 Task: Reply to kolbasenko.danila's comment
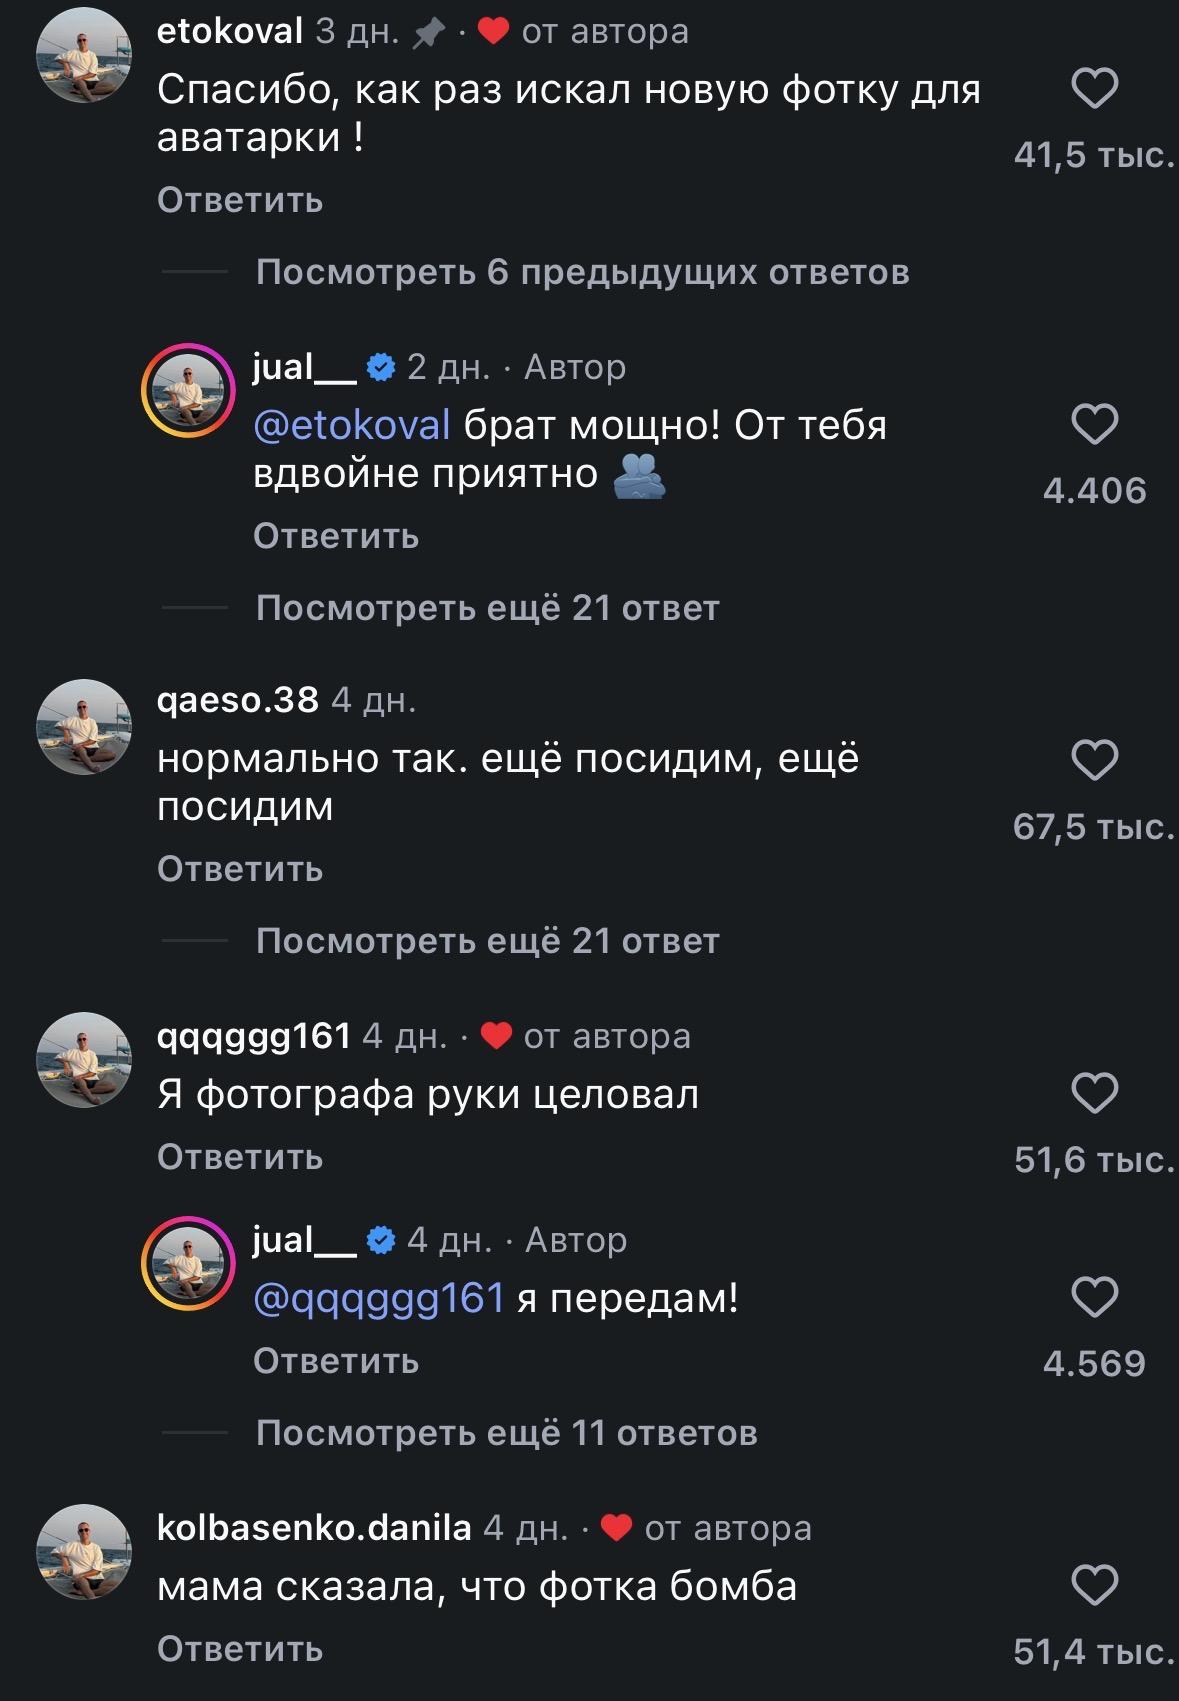click(240, 1649)
